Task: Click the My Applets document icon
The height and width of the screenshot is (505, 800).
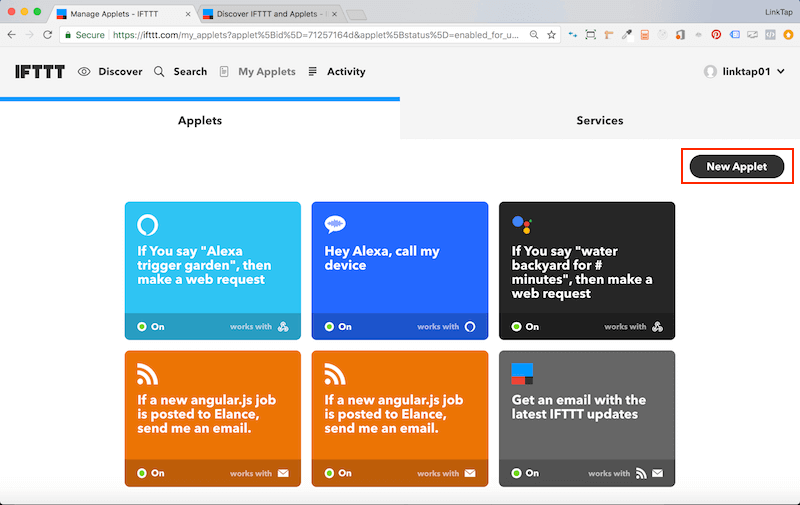Action: click(224, 71)
